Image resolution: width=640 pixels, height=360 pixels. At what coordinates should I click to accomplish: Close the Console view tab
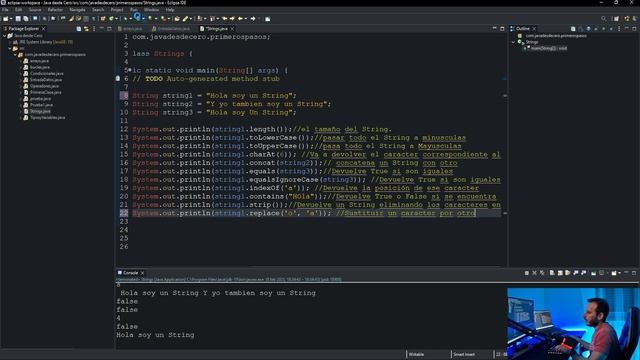pos(142,273)
